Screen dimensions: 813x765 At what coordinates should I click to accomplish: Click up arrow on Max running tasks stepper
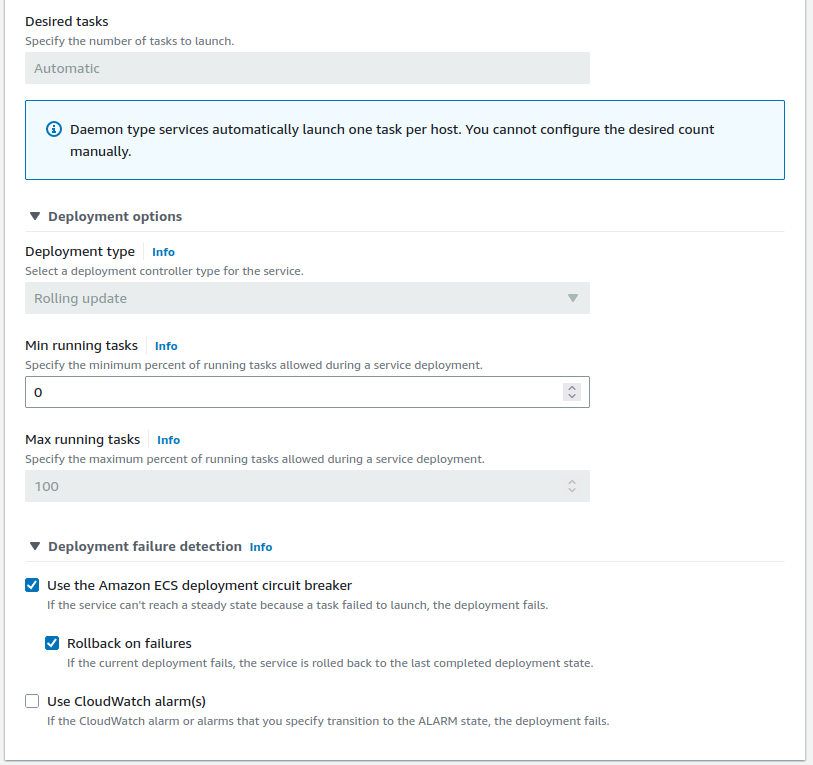coord(572,482)
